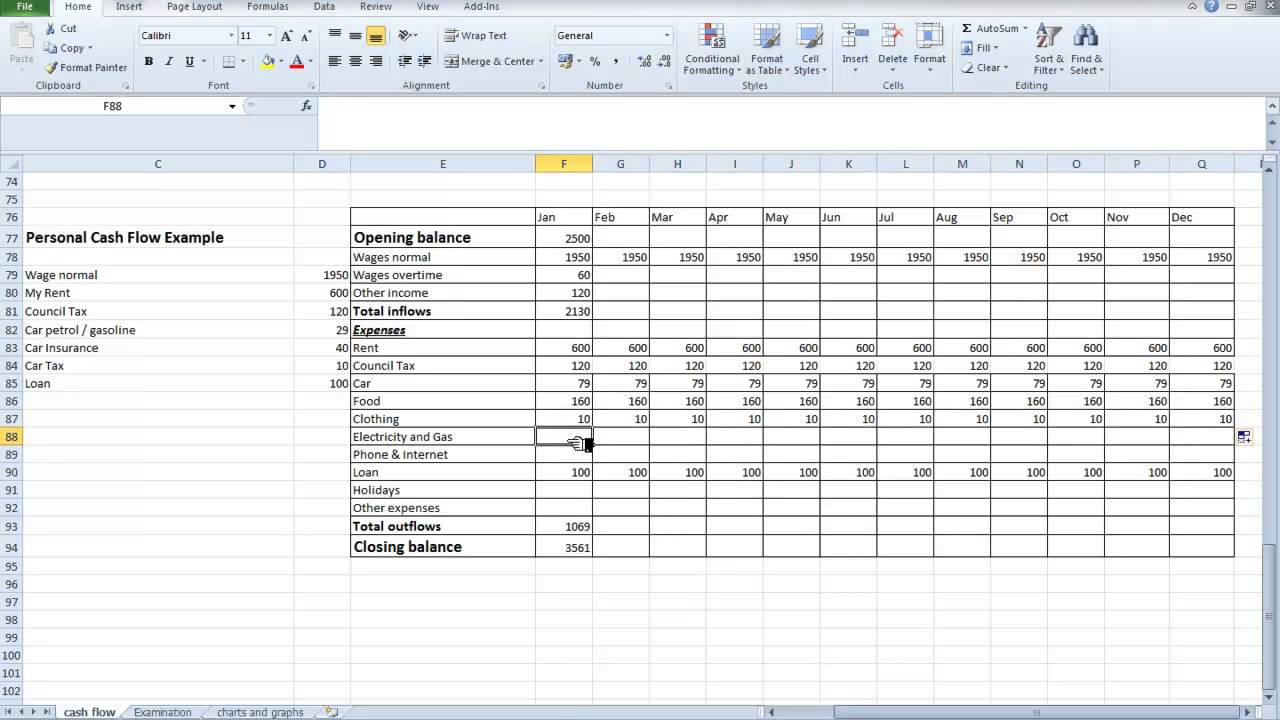Open the General number format dropdown
The height and width of the screenshot is (720, 1280).
tap(666, 35)
